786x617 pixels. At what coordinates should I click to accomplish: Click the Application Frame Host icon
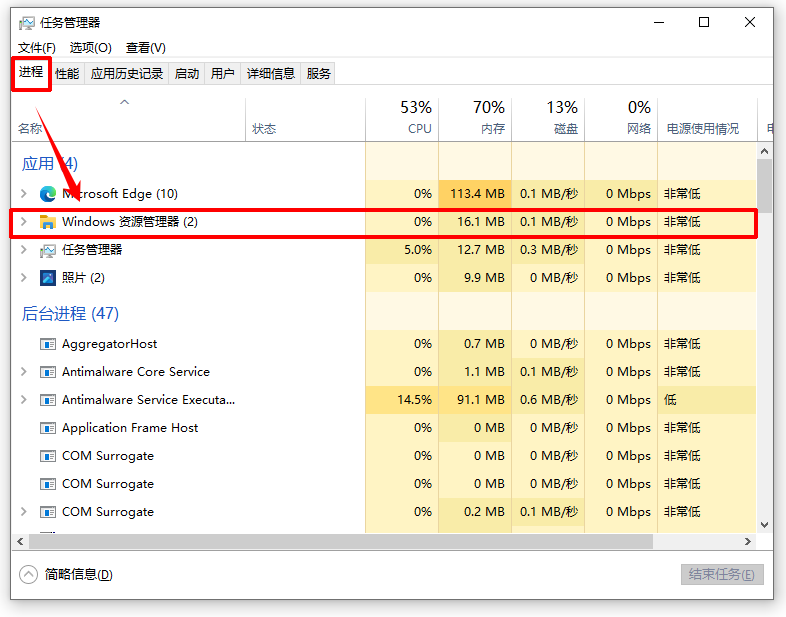[48, 429]
